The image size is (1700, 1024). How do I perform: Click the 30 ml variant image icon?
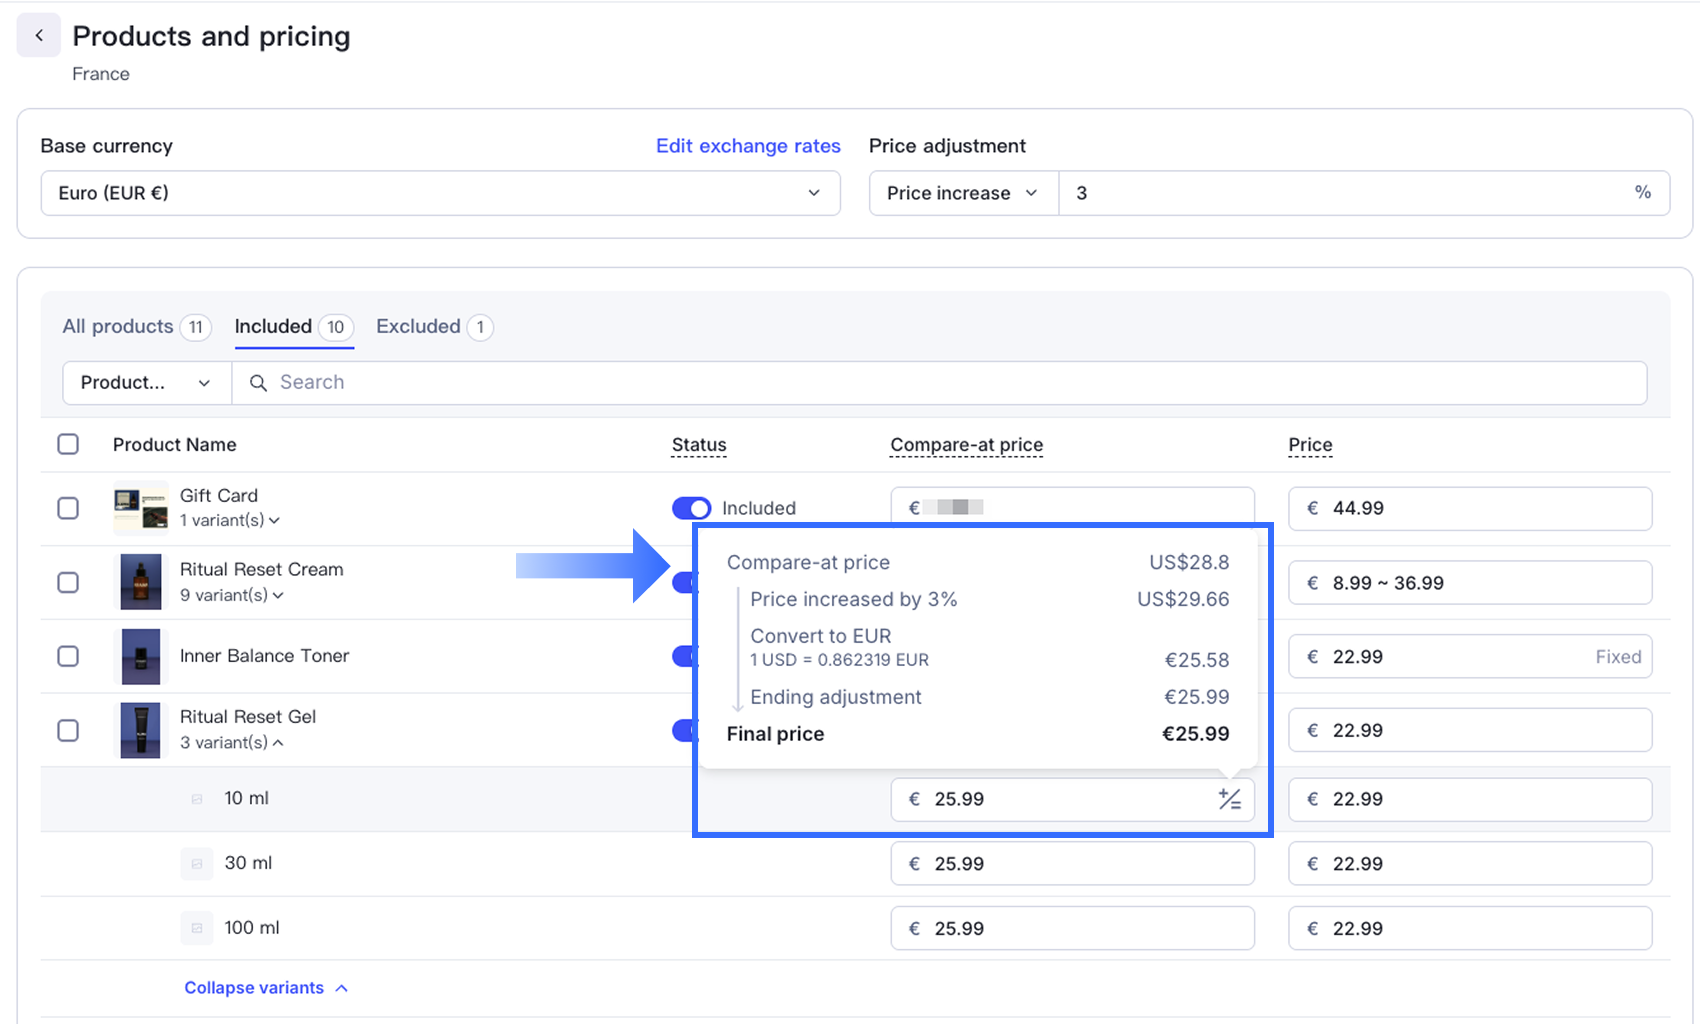click(197, 864)
